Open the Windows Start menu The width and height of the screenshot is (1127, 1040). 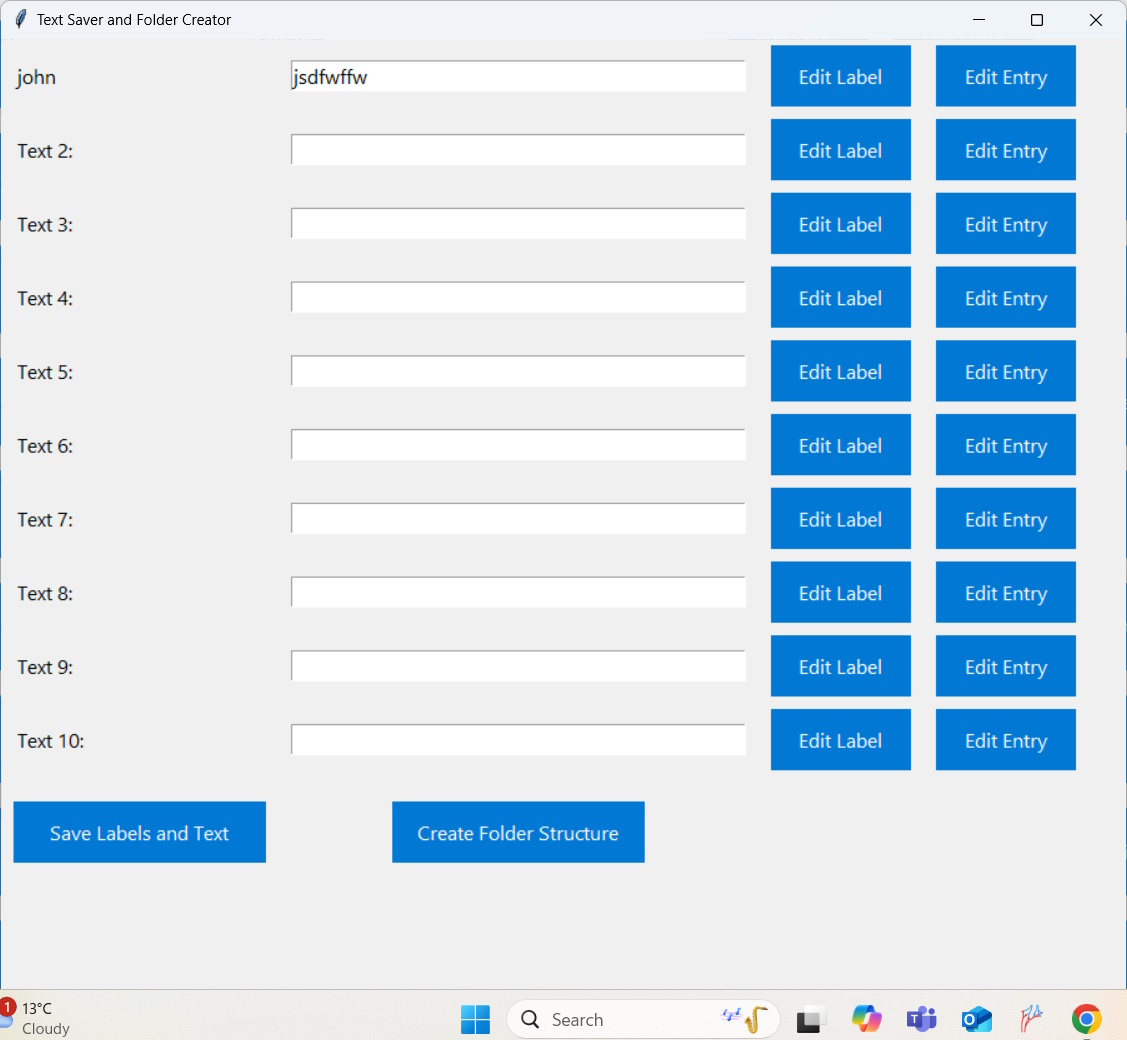coord(475,1019)
